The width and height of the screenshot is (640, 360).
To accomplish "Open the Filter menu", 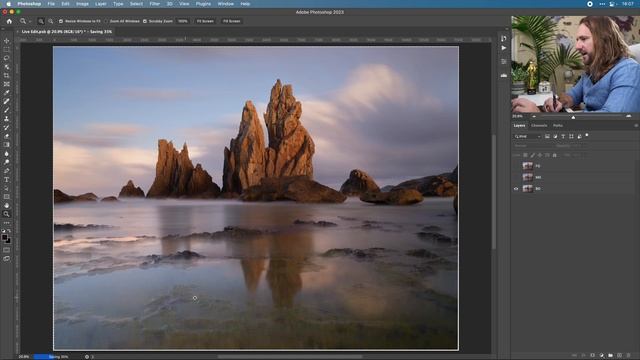I will coord(154,4).
